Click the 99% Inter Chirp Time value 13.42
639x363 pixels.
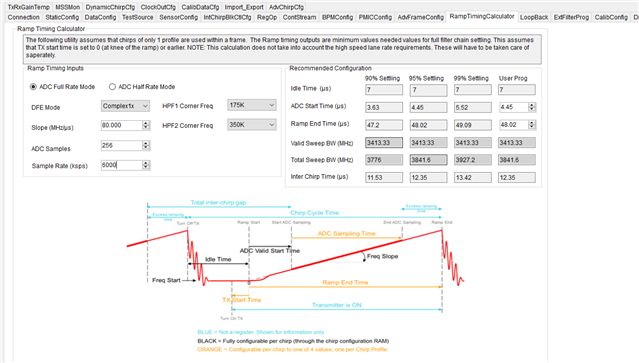click(x=473, y=177)
